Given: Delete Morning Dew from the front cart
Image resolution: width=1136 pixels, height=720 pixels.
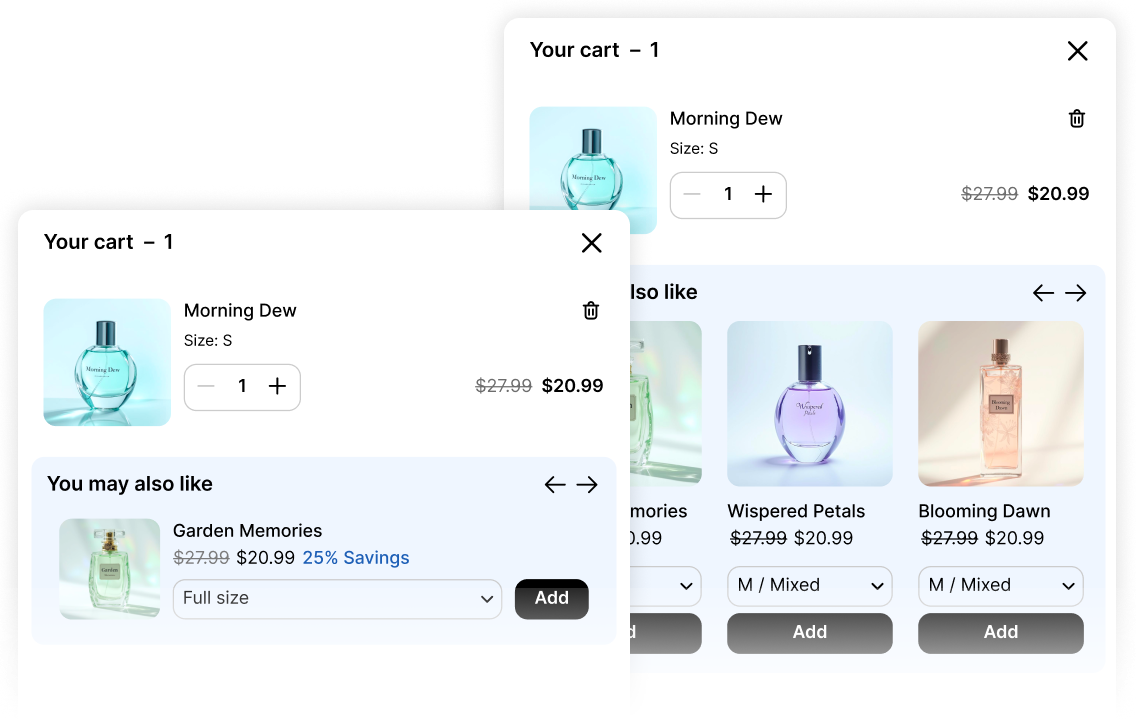Looking at the screenshot, I should 591,311.
